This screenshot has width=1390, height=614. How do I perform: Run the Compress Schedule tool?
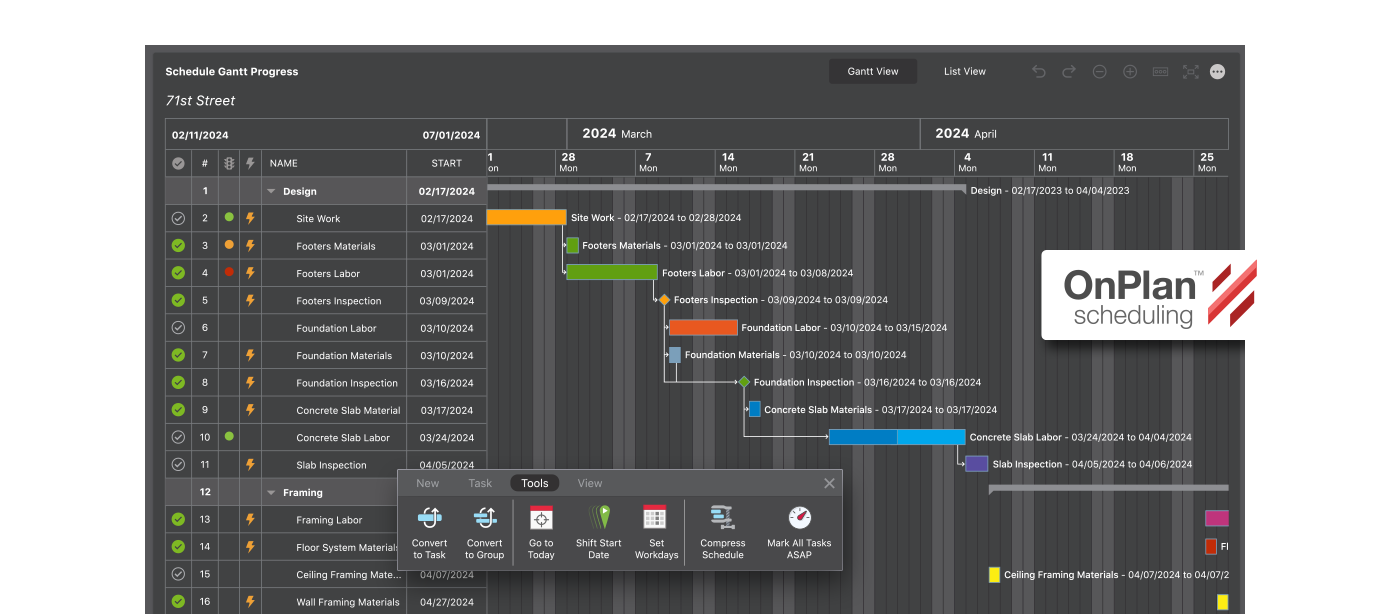pyautogui.click(x=722, y=518)
